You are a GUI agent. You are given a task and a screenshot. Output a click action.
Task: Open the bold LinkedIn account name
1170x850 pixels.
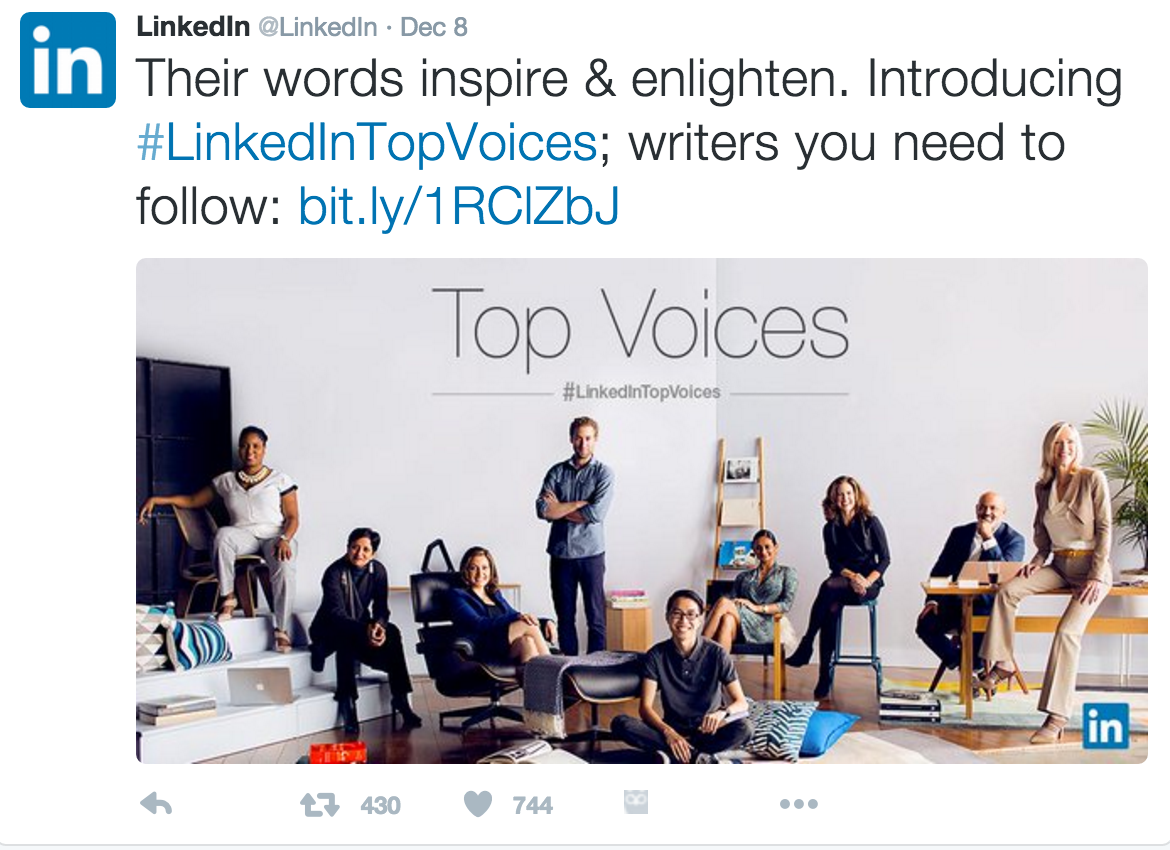click(193, 27)
